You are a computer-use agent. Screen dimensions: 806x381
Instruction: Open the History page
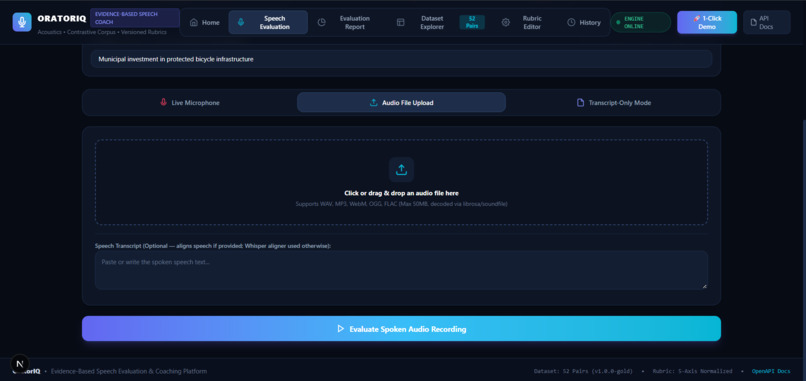coord(584,23)
